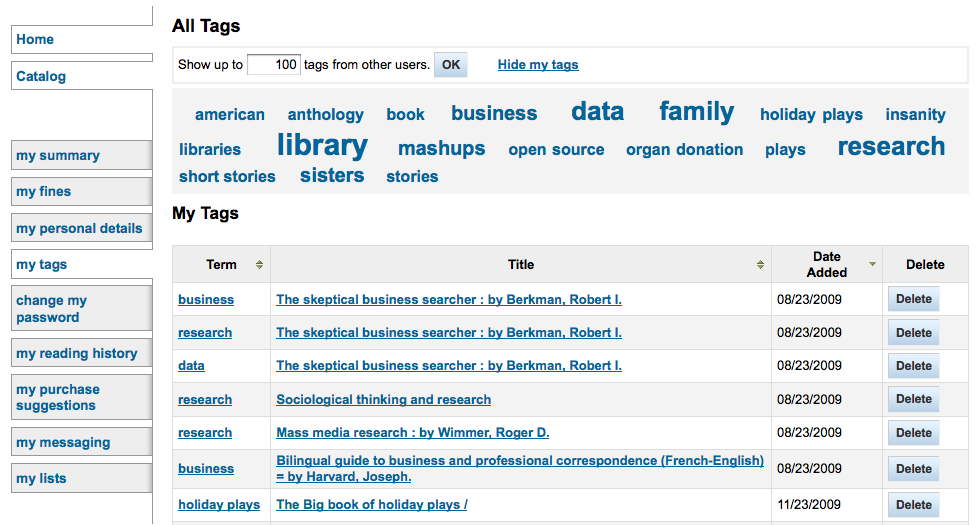
Task: Navigate to Catalog in sidebar
Action: click(x=82, y=76)
